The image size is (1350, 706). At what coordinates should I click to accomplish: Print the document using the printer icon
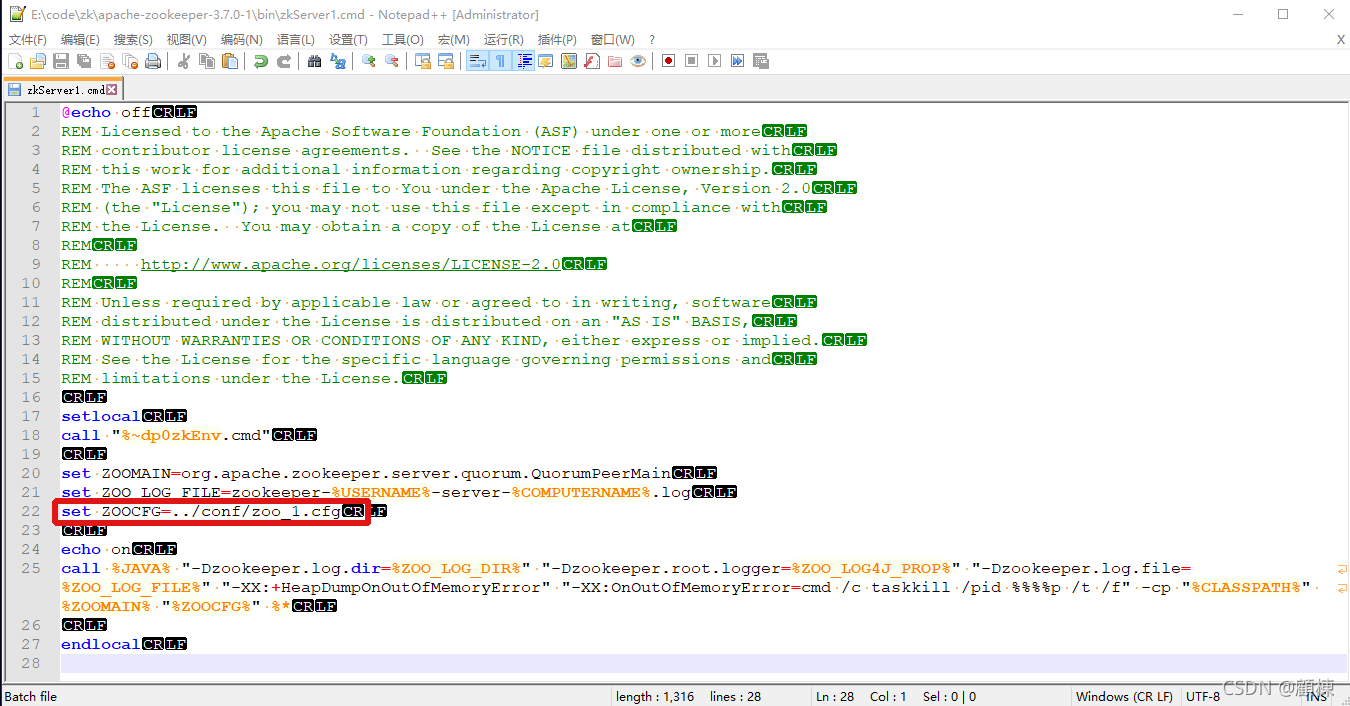(153, 61)
